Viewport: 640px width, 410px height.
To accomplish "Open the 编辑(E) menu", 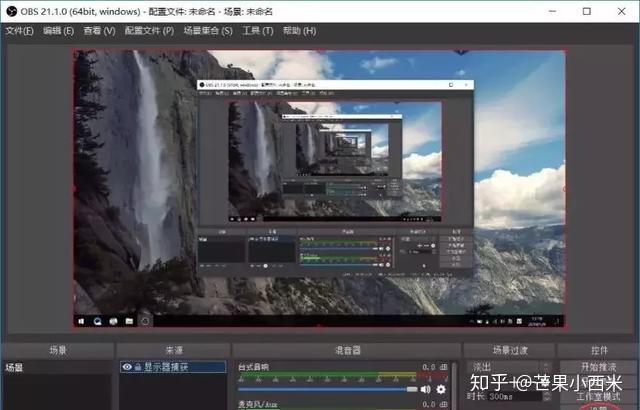I will click(x=58, y=31).
